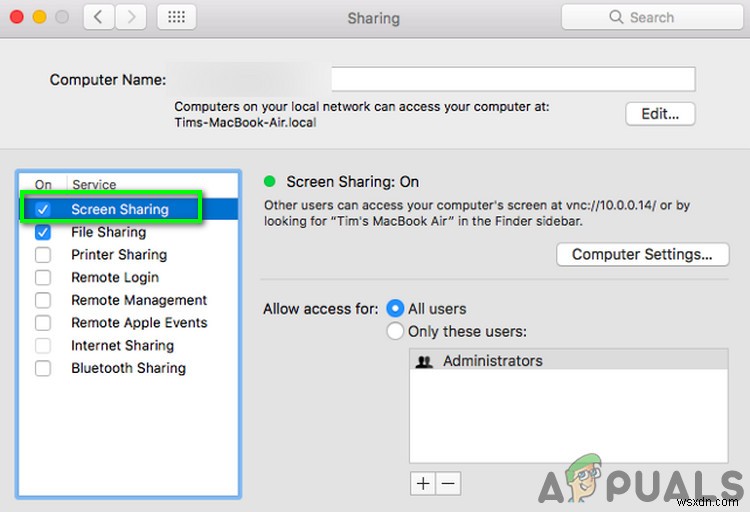The image size is (750, 512).
Task: Select Administrators in the users list
Action: (x=569, y=360)
